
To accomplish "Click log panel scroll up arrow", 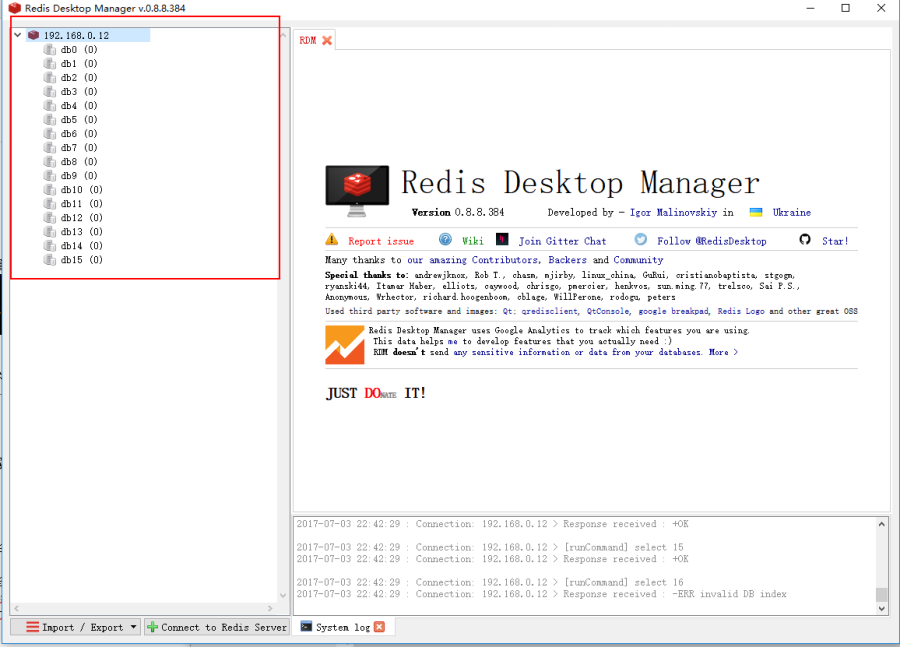I will point(882,524).
